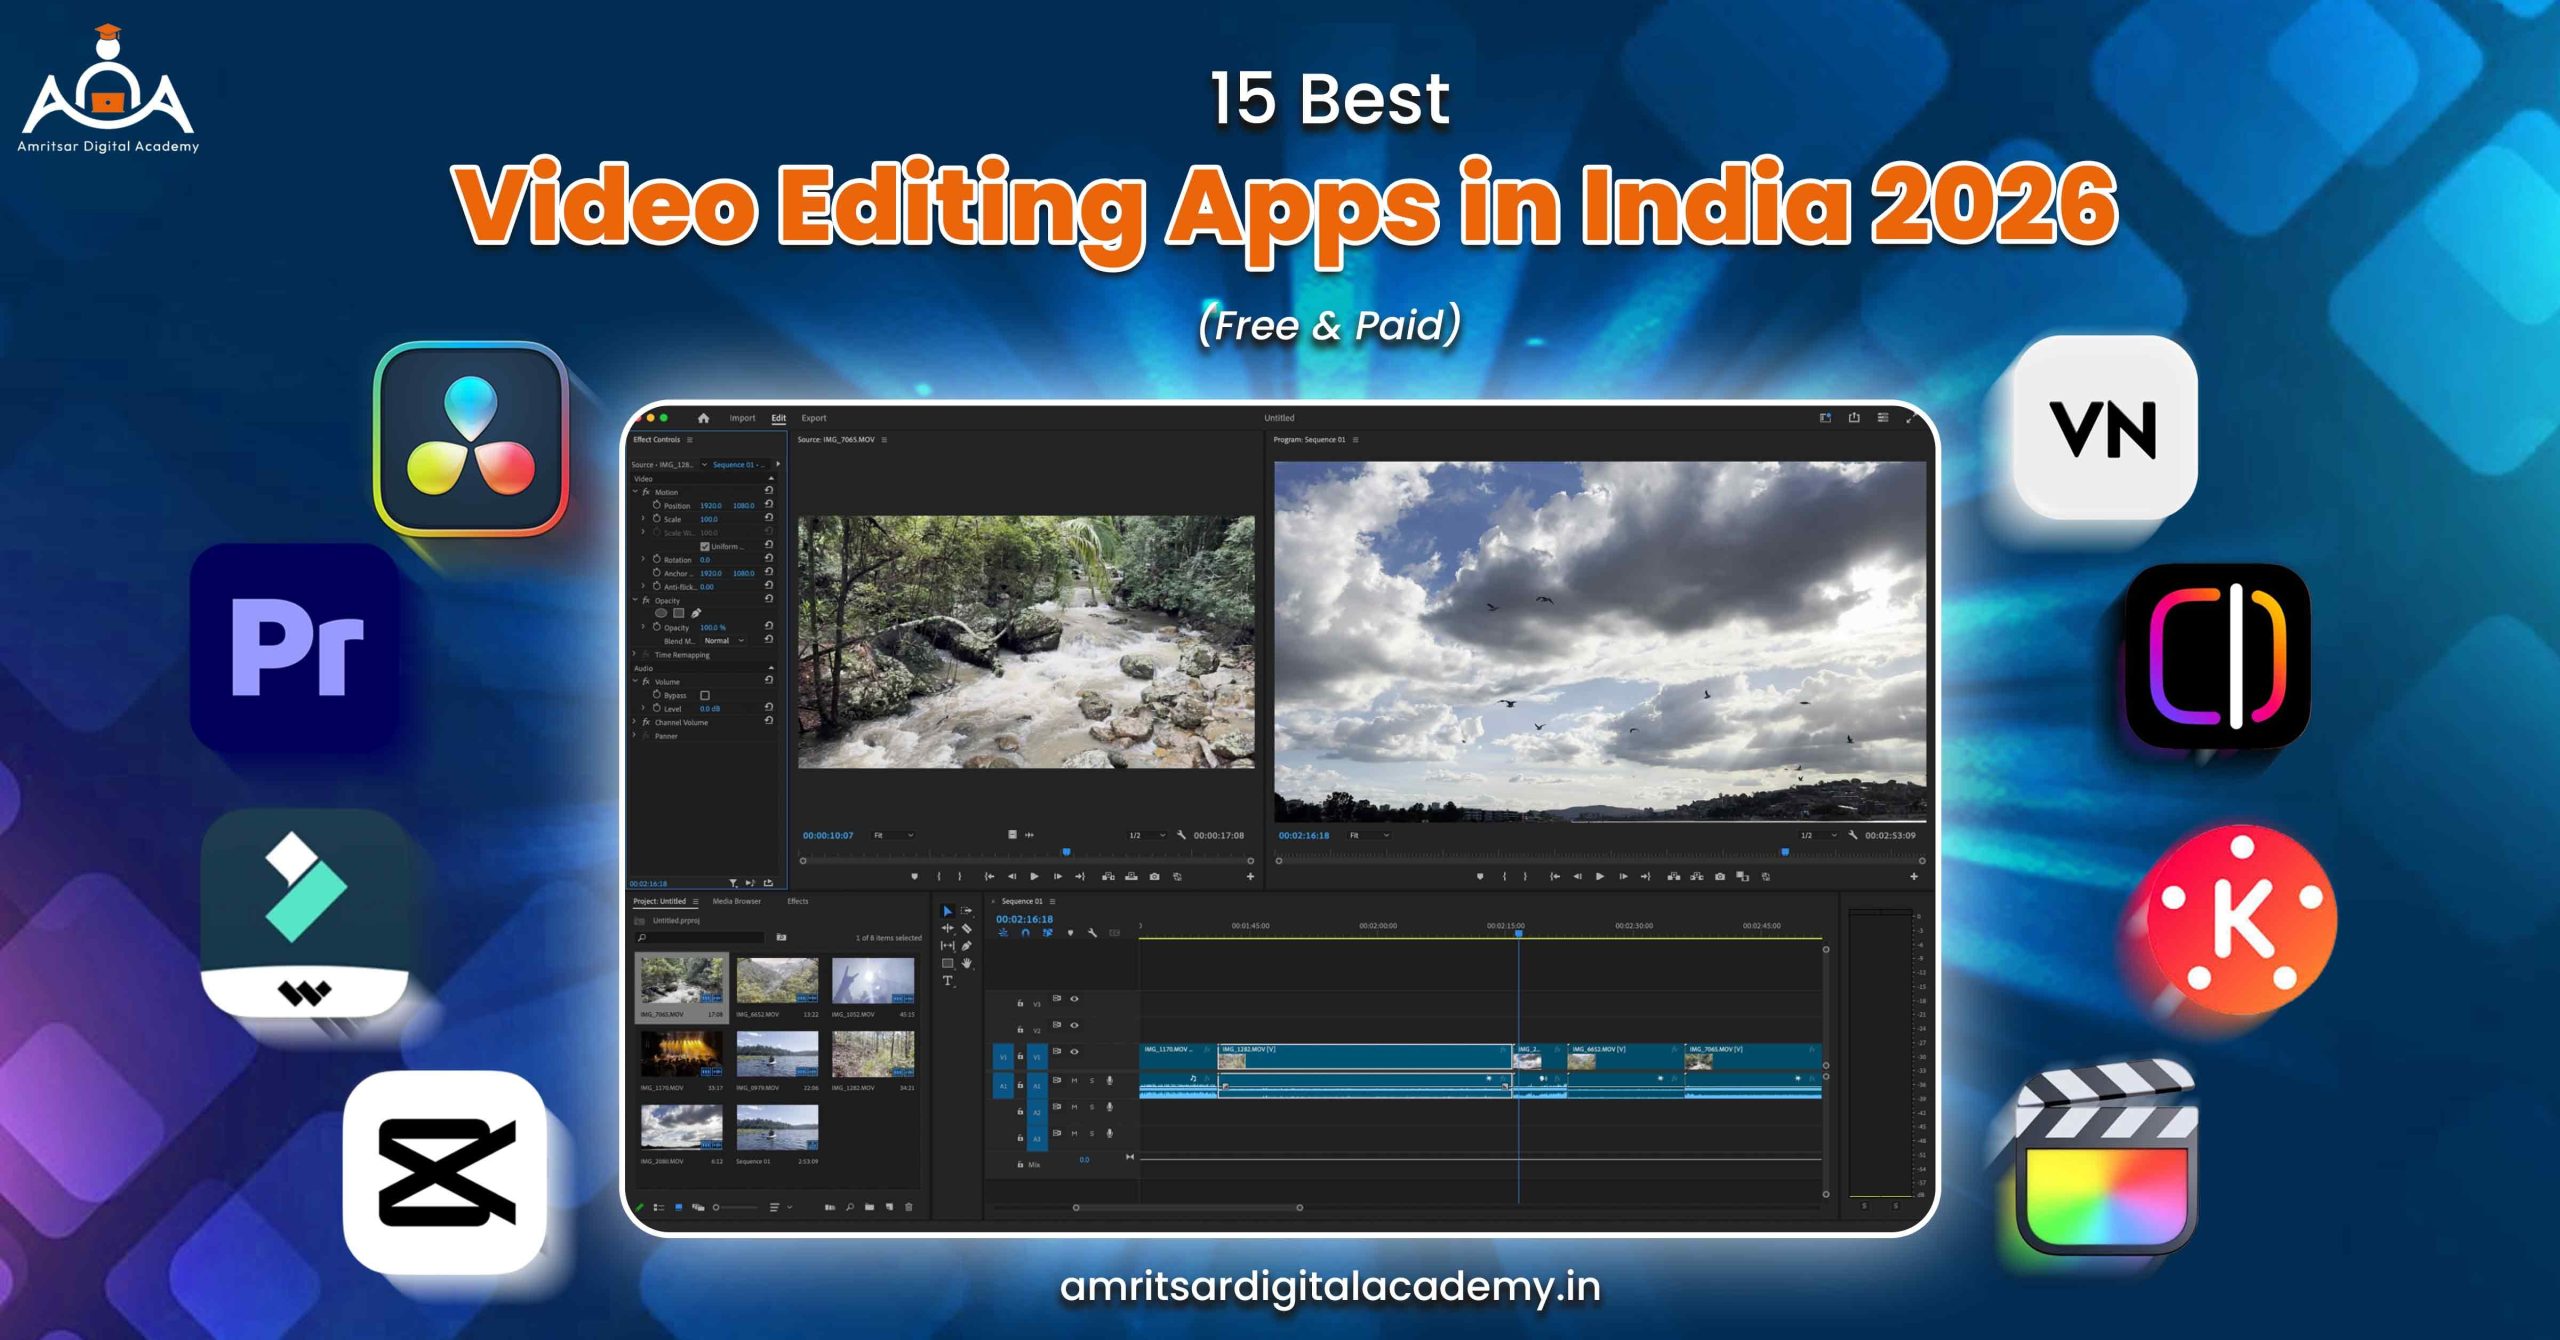
Task: Open Sequence 01 timeline panel menu
Action: pyautogui.click(x=1052, y=901)
